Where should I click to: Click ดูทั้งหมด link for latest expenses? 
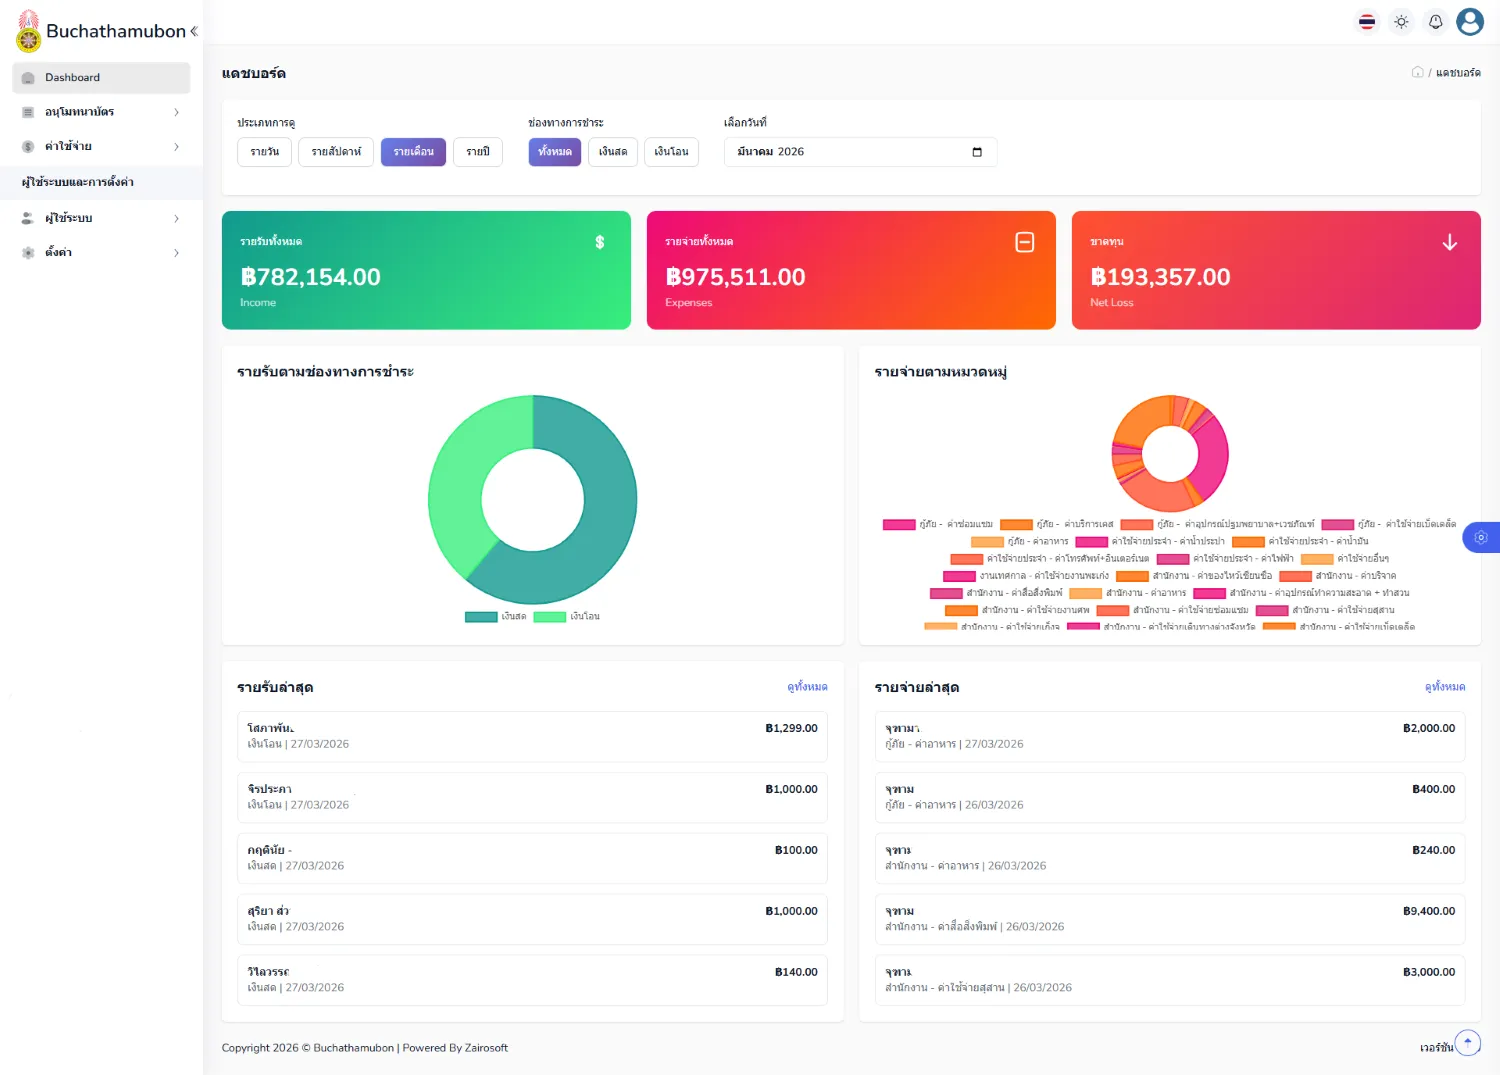[1445, 687]
